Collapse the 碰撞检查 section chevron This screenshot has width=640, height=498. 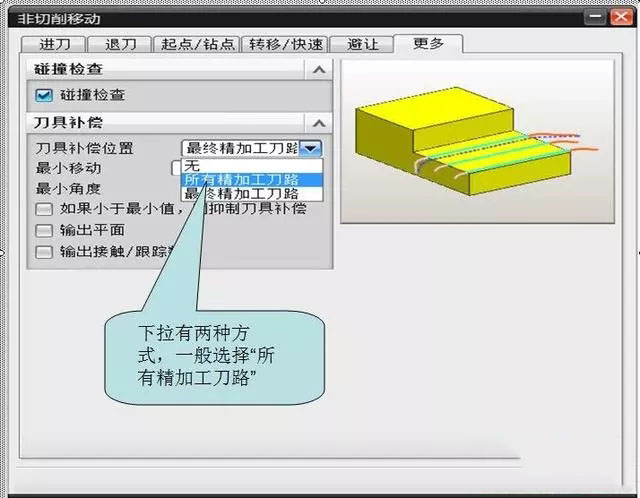[x=318, y=69]
